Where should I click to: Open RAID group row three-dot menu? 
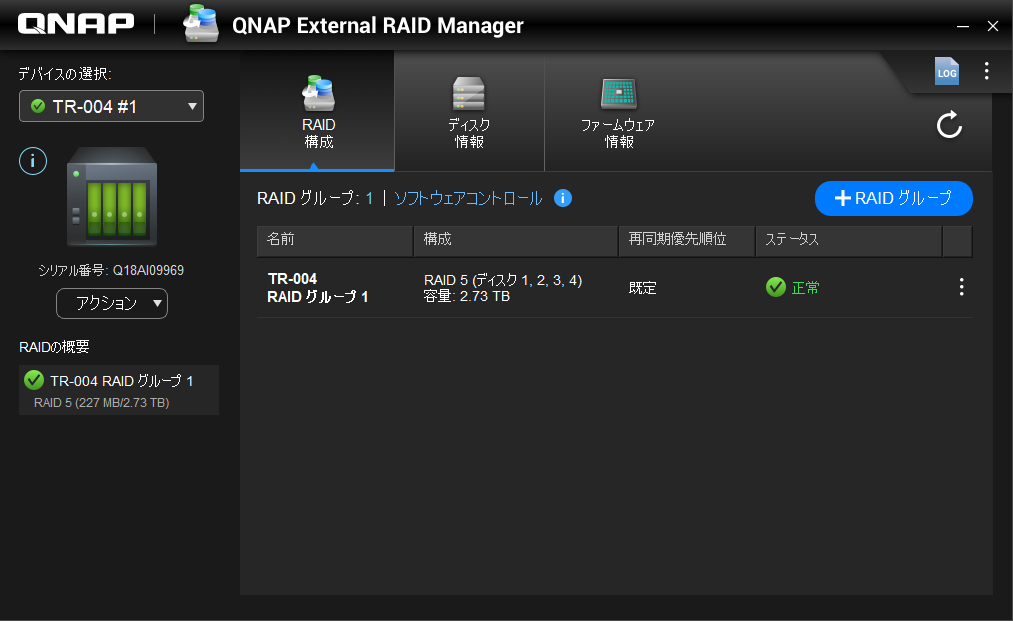point(961,287)
